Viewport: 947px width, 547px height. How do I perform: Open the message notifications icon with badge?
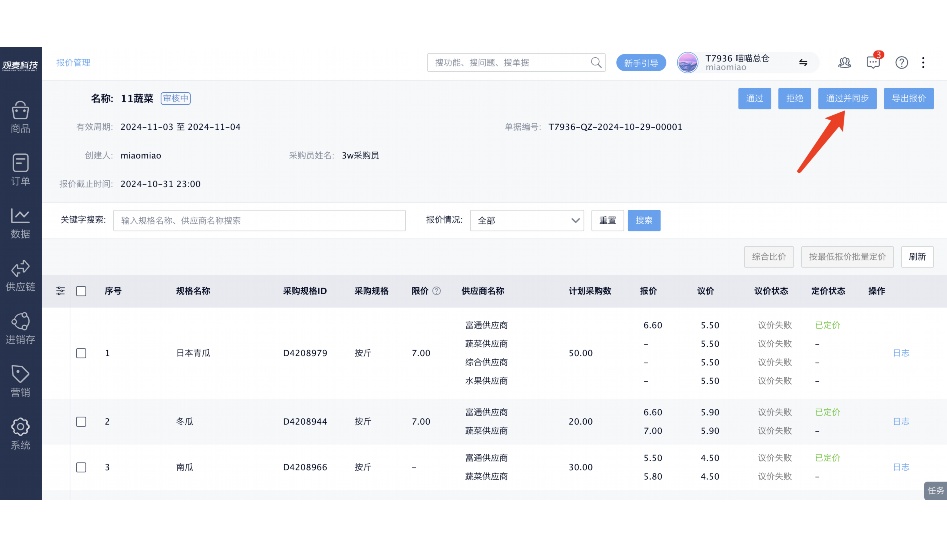pos(873,62)
